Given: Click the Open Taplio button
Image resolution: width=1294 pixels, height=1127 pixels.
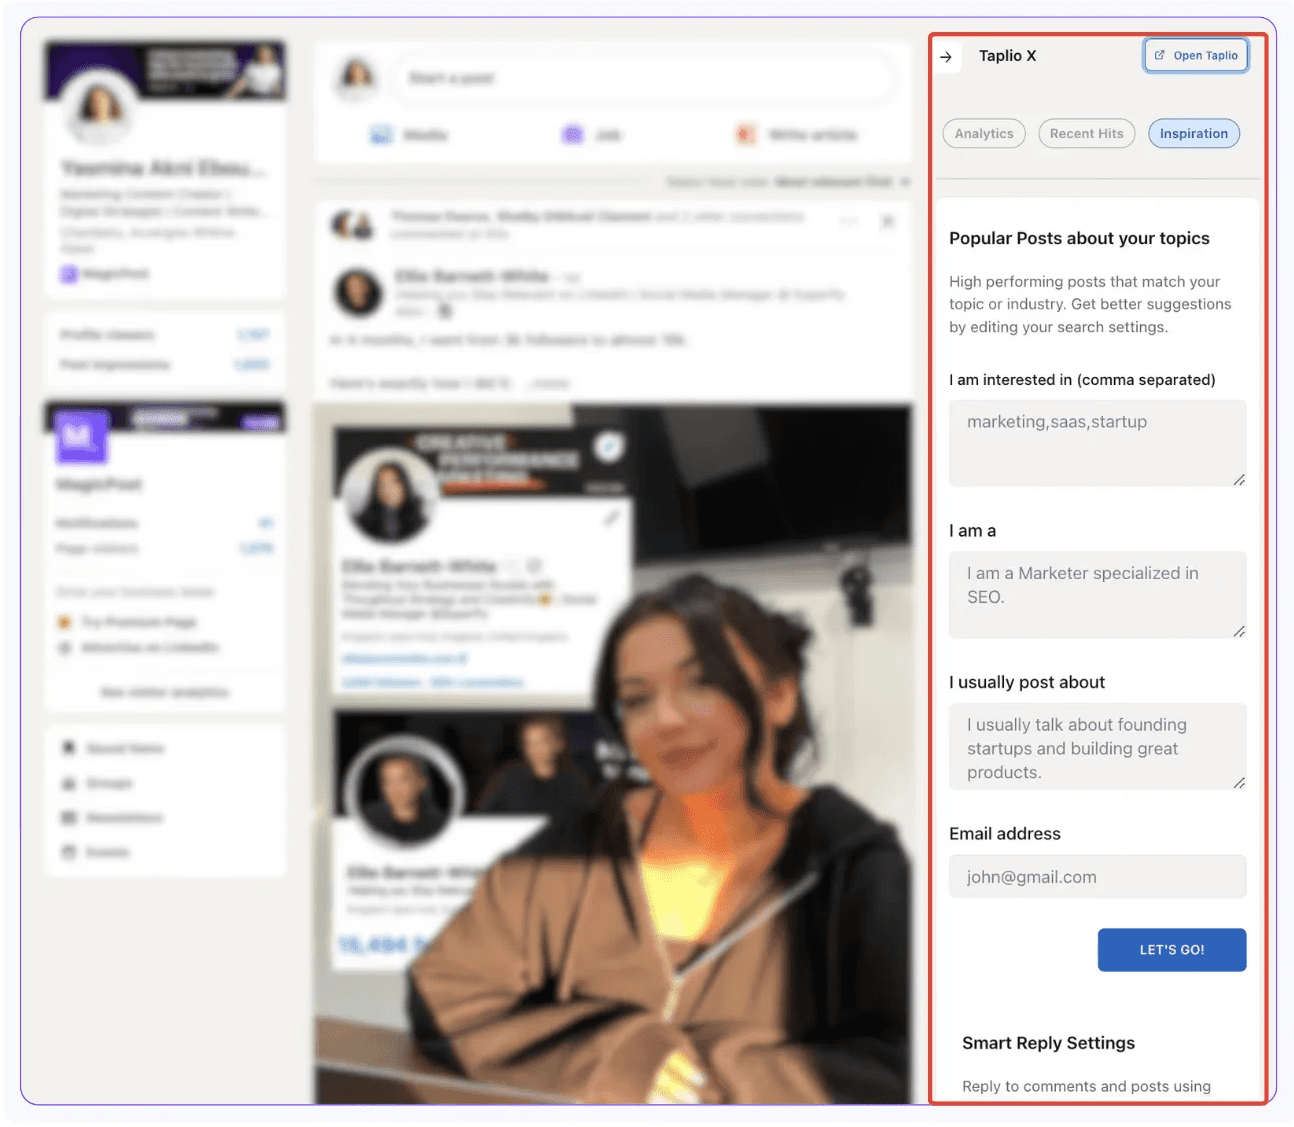Looking at the screenshot, I should [x=1196, y=55].
